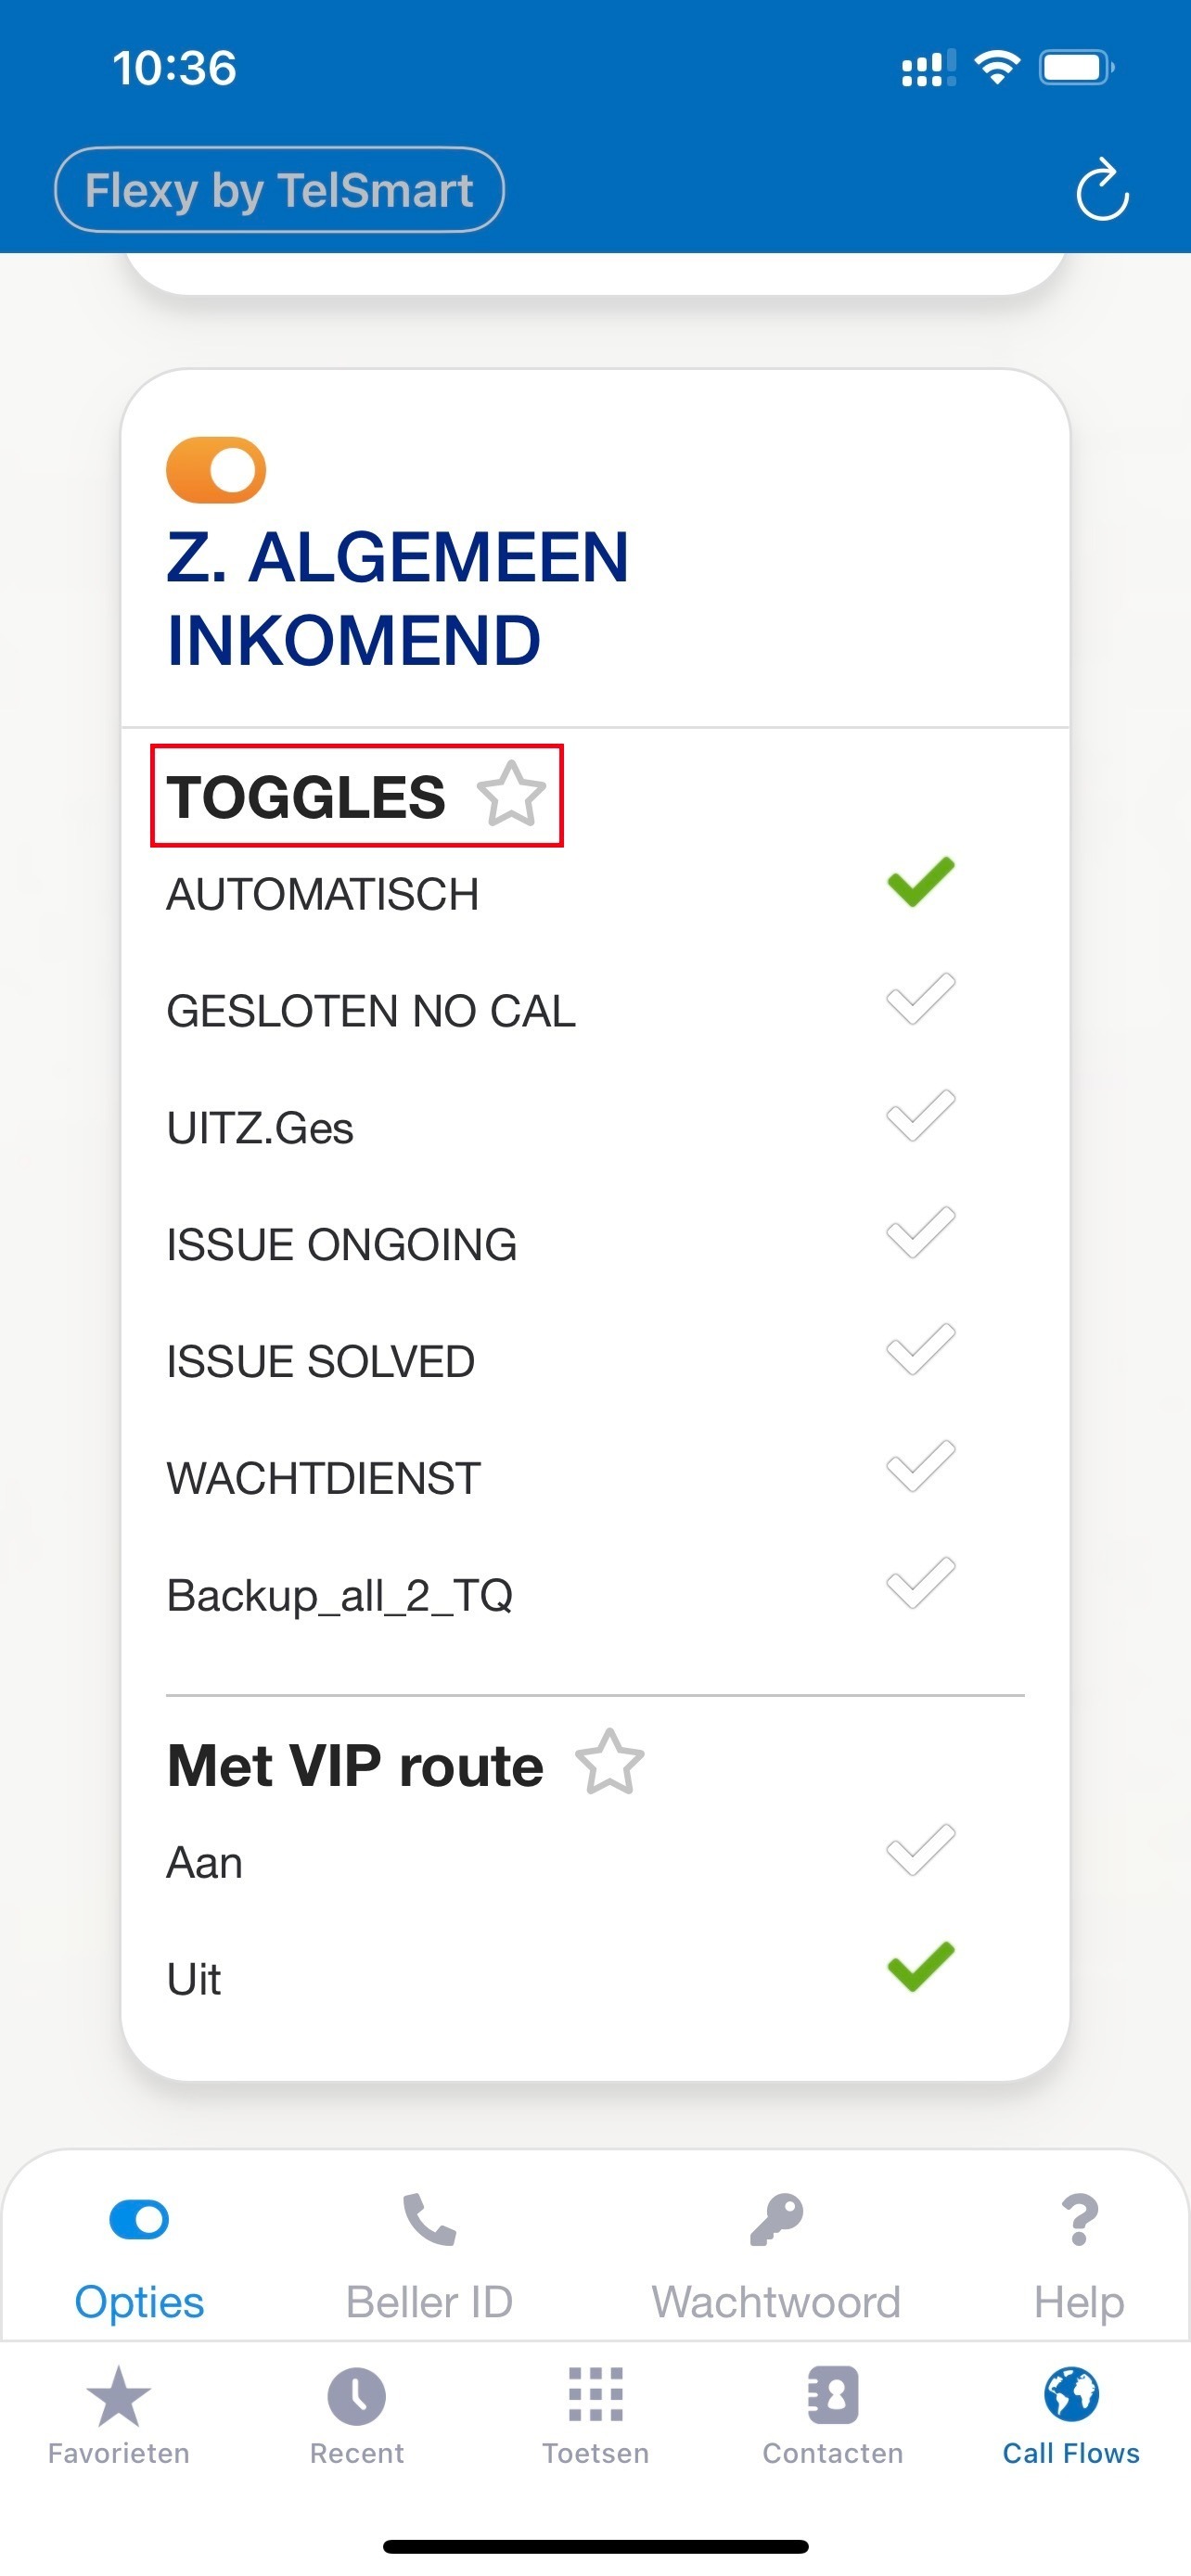Go to Contacten
The width and height of the screenshot is (1191, 2576).
[832, 2416]
